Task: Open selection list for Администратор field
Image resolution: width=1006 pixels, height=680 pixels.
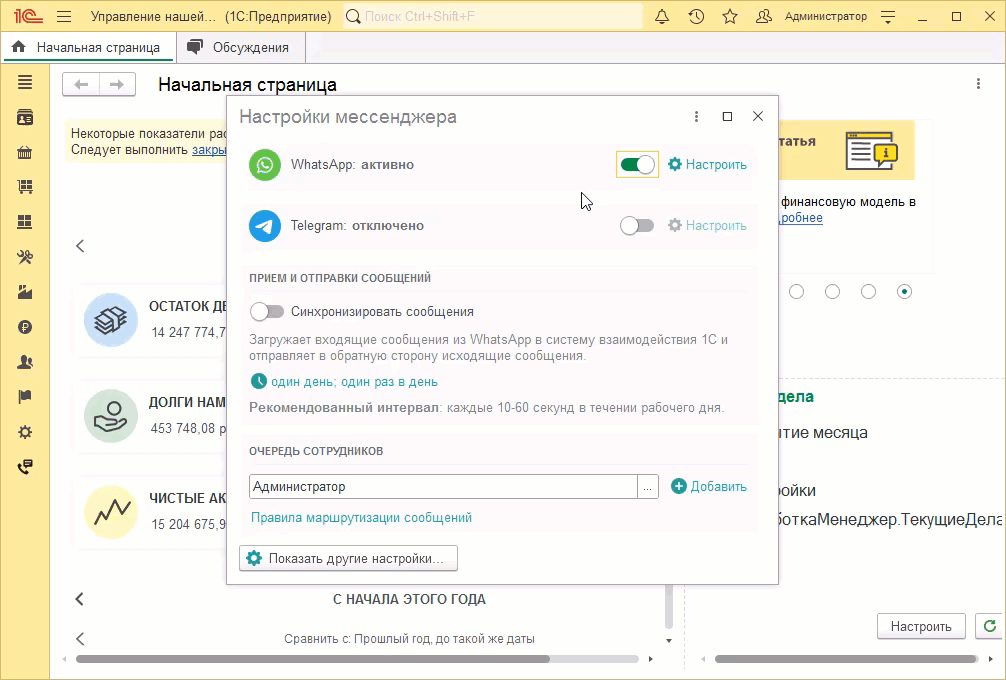Action: tap(648, 487)
